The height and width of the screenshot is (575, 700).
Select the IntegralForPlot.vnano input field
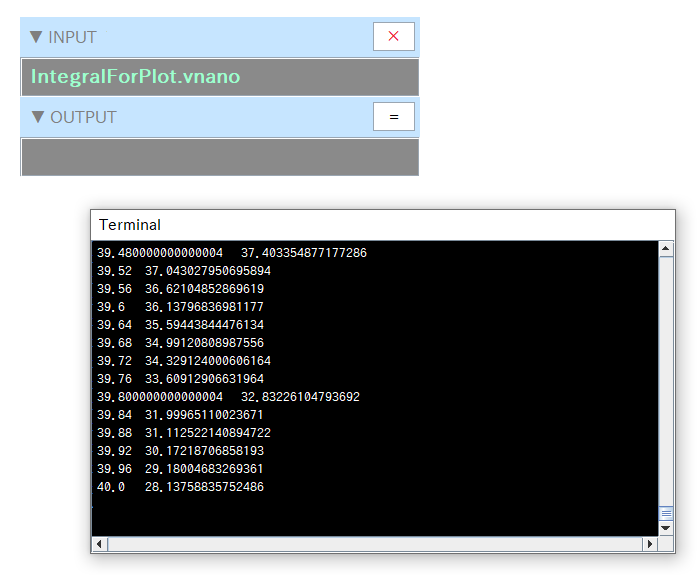pos(220,77)
